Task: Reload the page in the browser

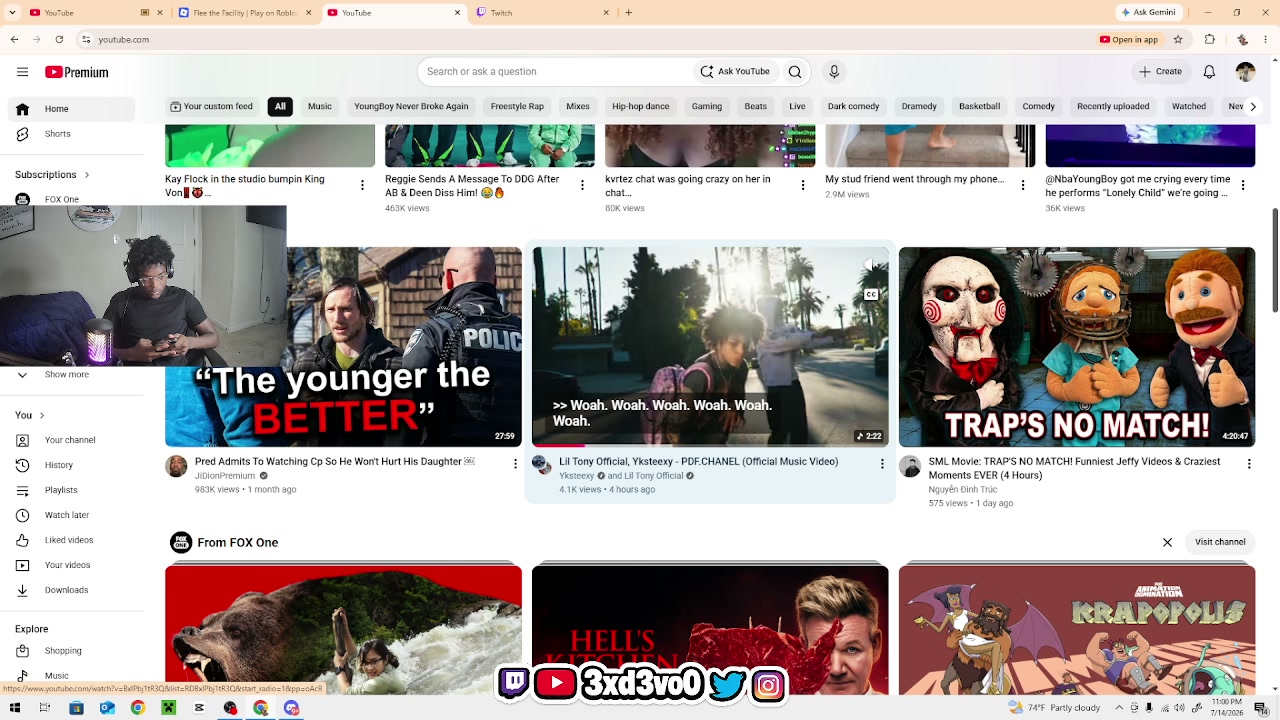Action: (x=59, y=39)
